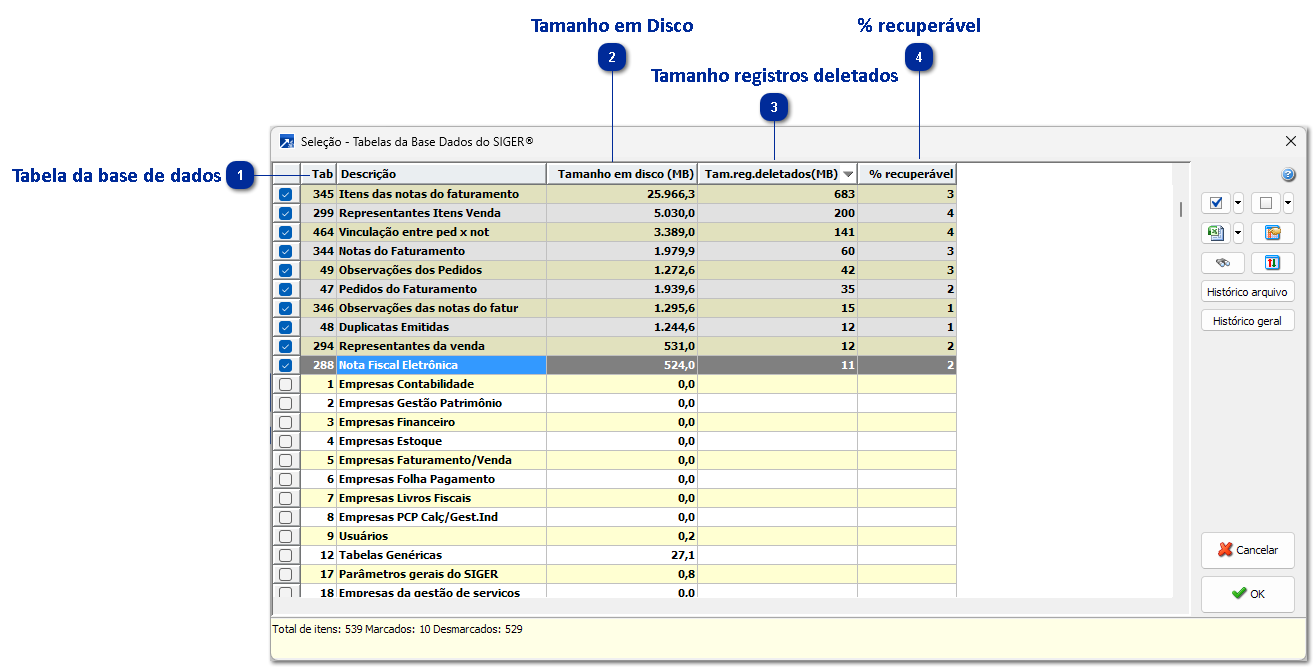
Task: Expand the Excel export dropdown arrow
Action: point(1238,233)
